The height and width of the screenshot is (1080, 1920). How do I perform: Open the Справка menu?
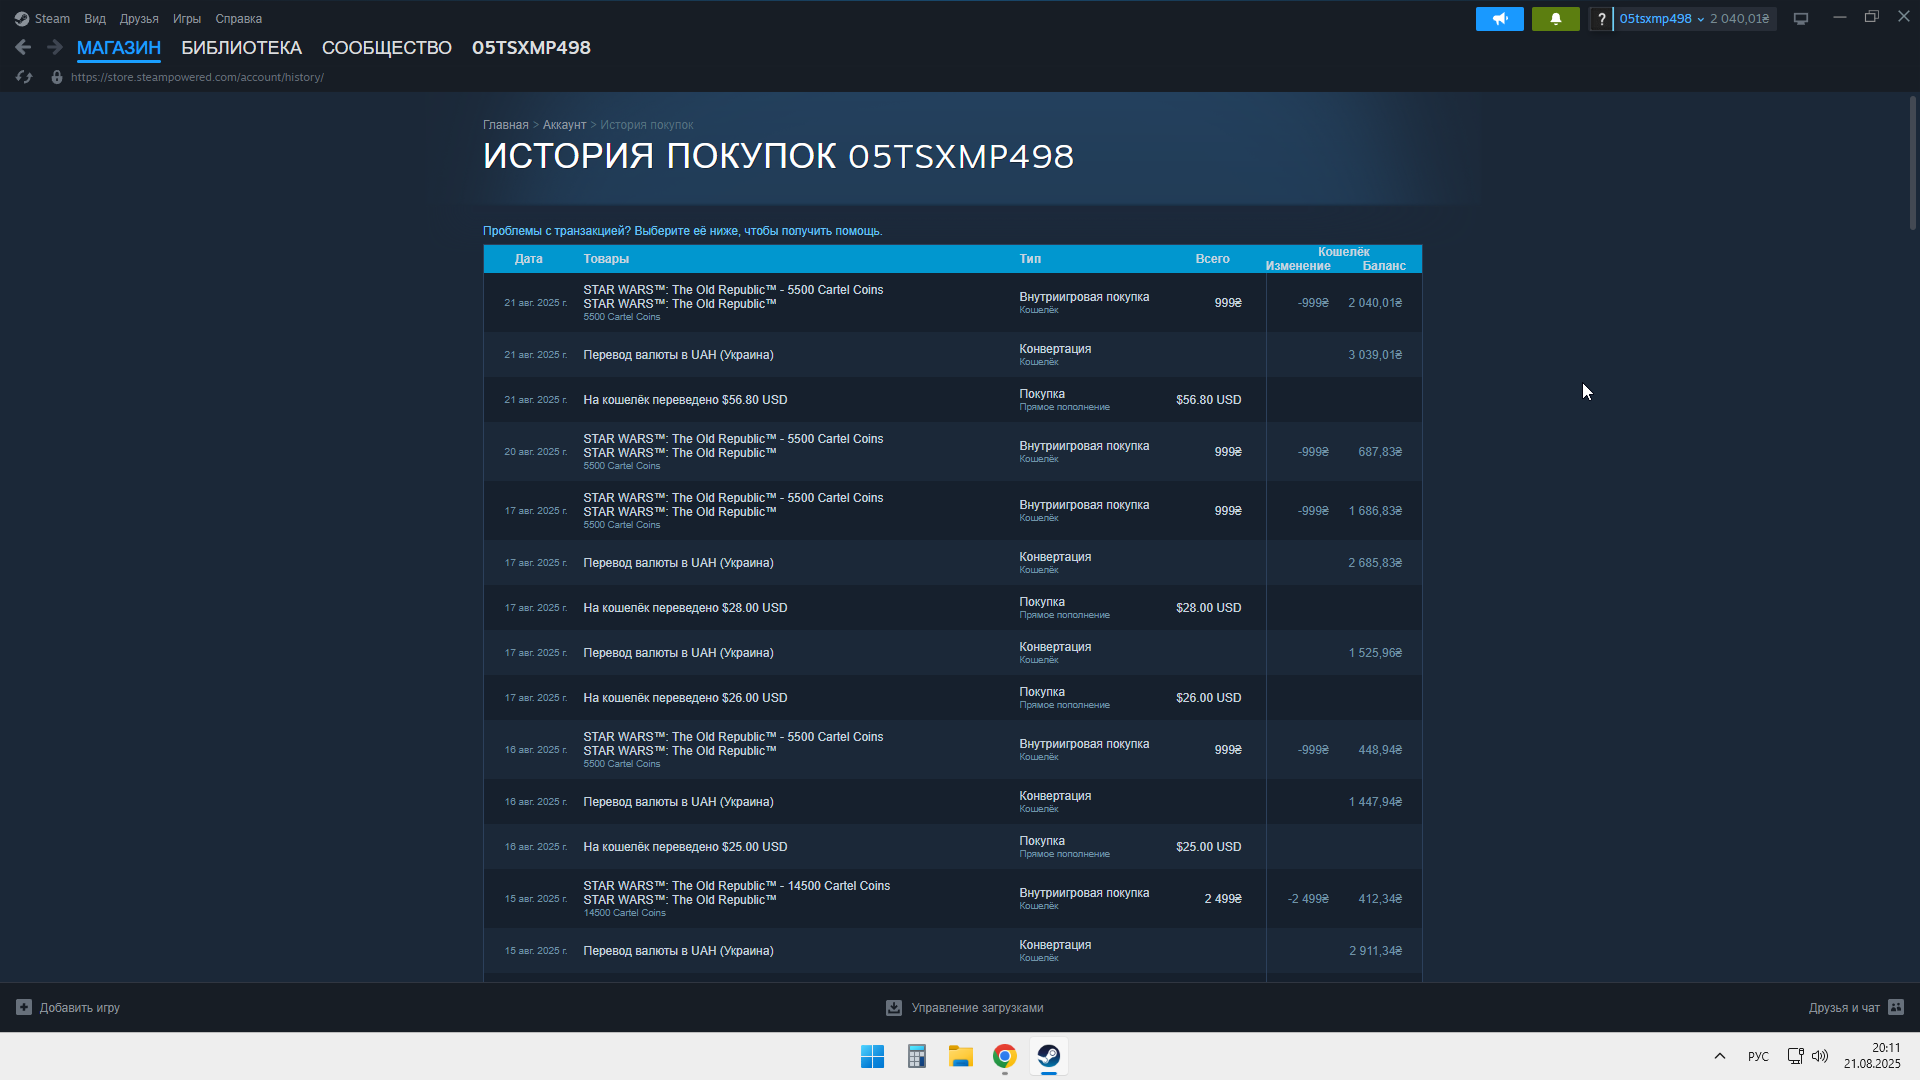pyautogui.click(x=239, y=19)
